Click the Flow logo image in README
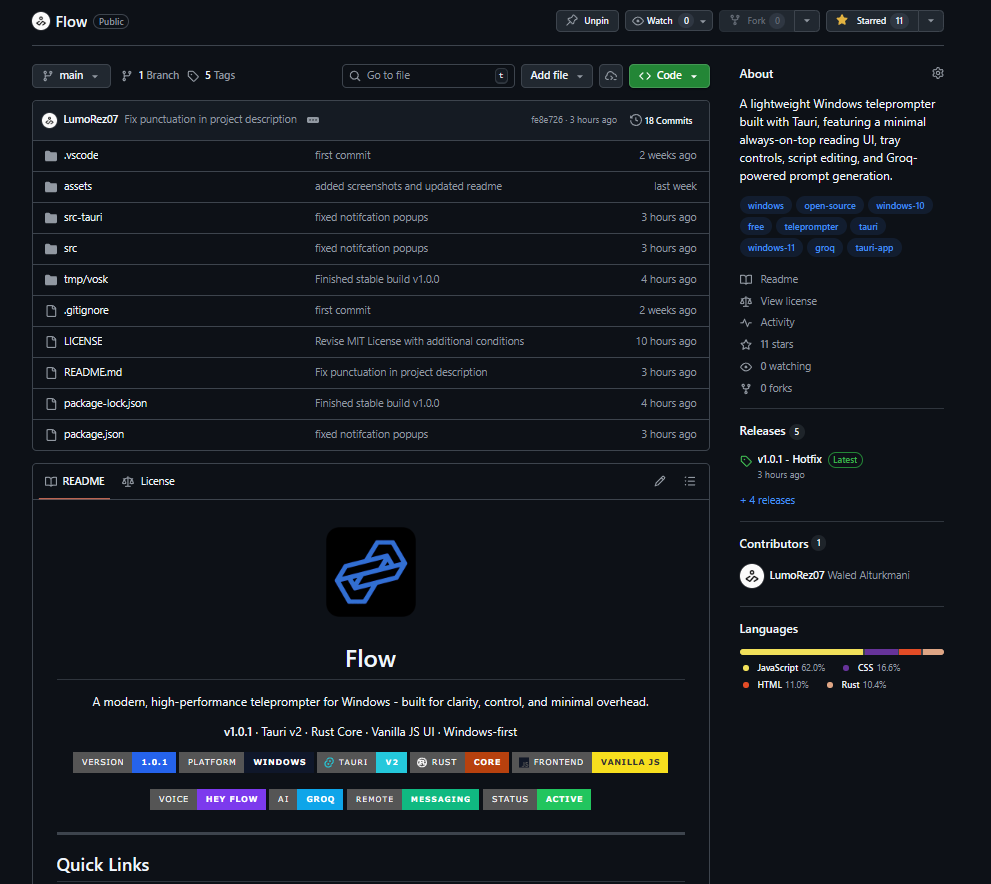The width and height of the screenshot is (991, 884). point(371,572)
